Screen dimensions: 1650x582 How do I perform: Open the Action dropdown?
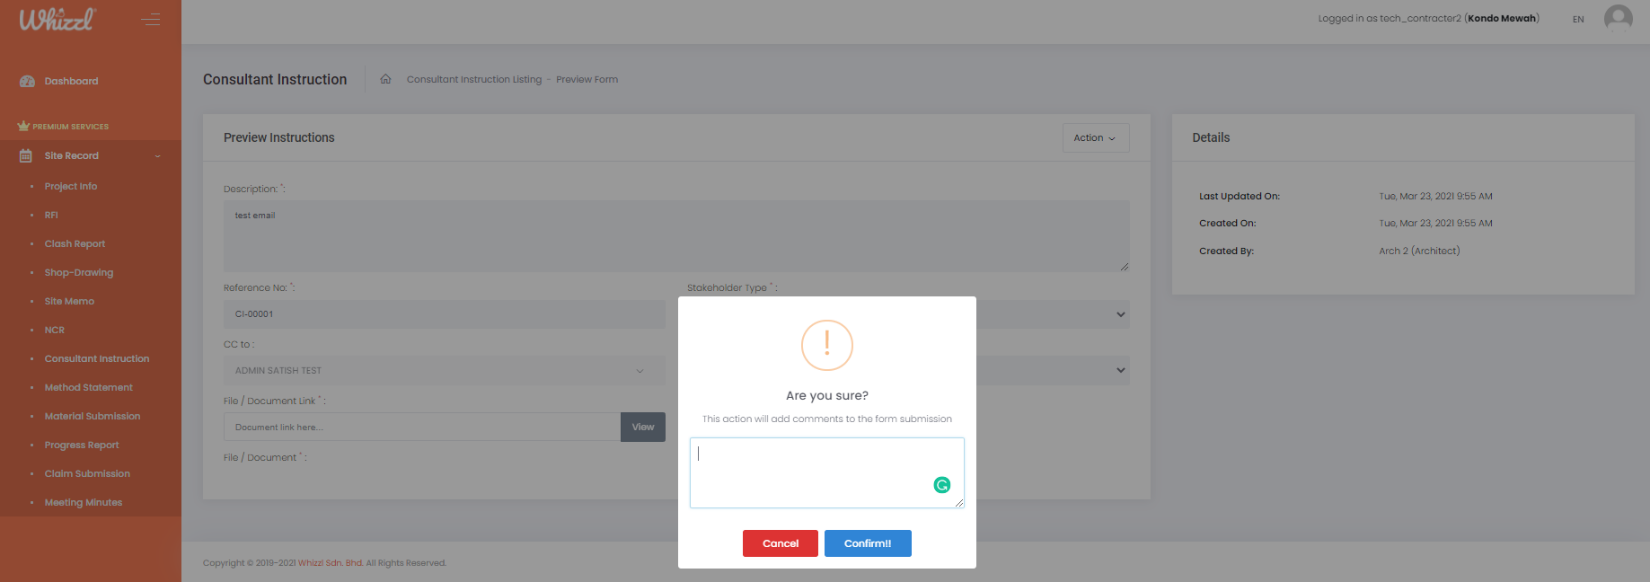click(x=1095, y=138)
